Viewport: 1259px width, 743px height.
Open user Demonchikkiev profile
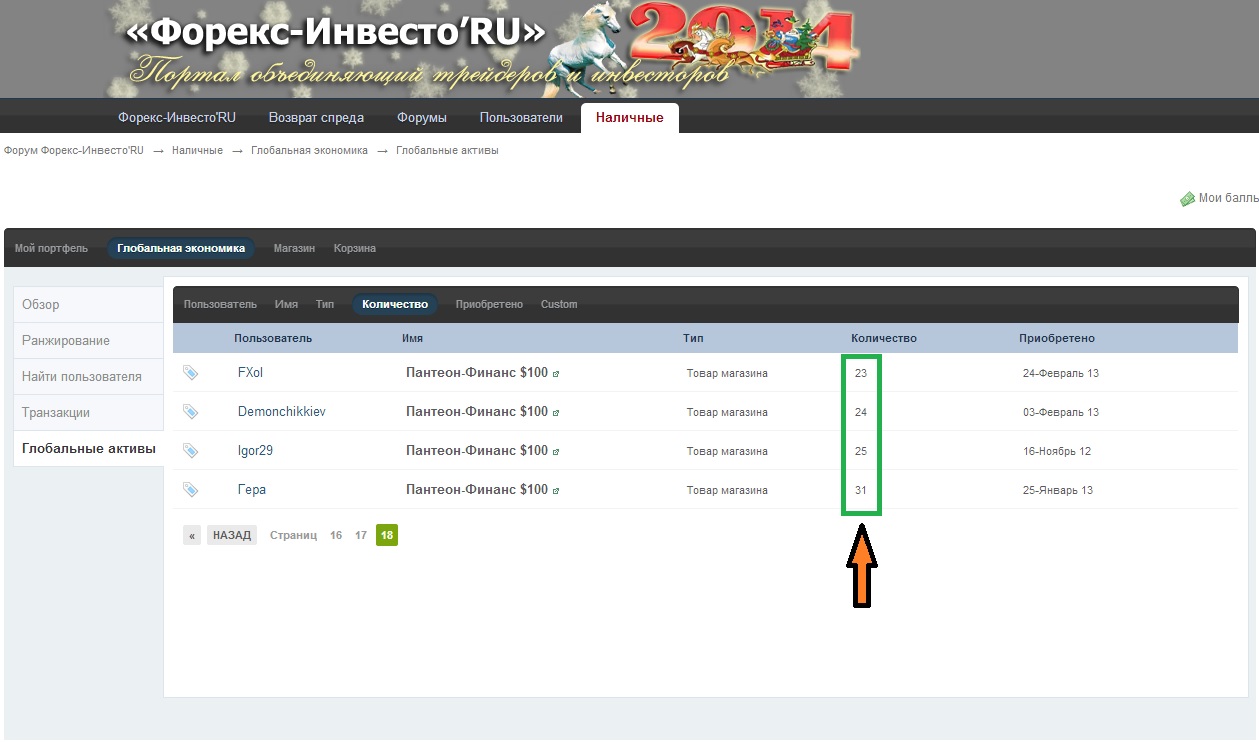pos(281,411)
